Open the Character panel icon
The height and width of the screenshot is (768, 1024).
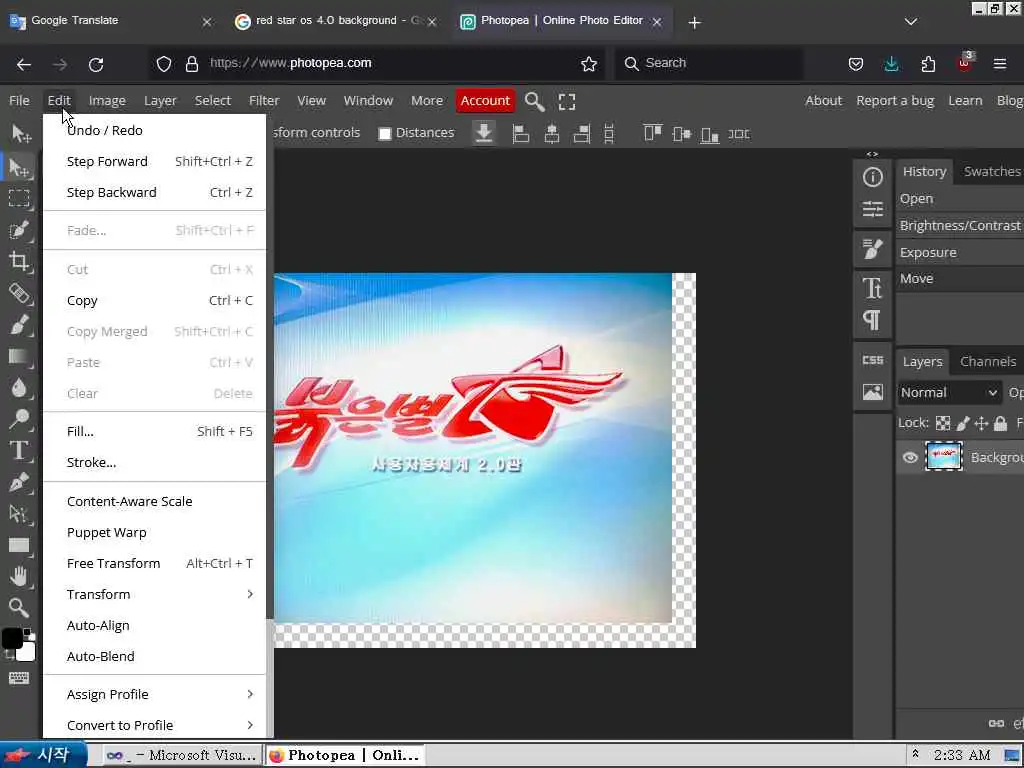coord(872,288)
